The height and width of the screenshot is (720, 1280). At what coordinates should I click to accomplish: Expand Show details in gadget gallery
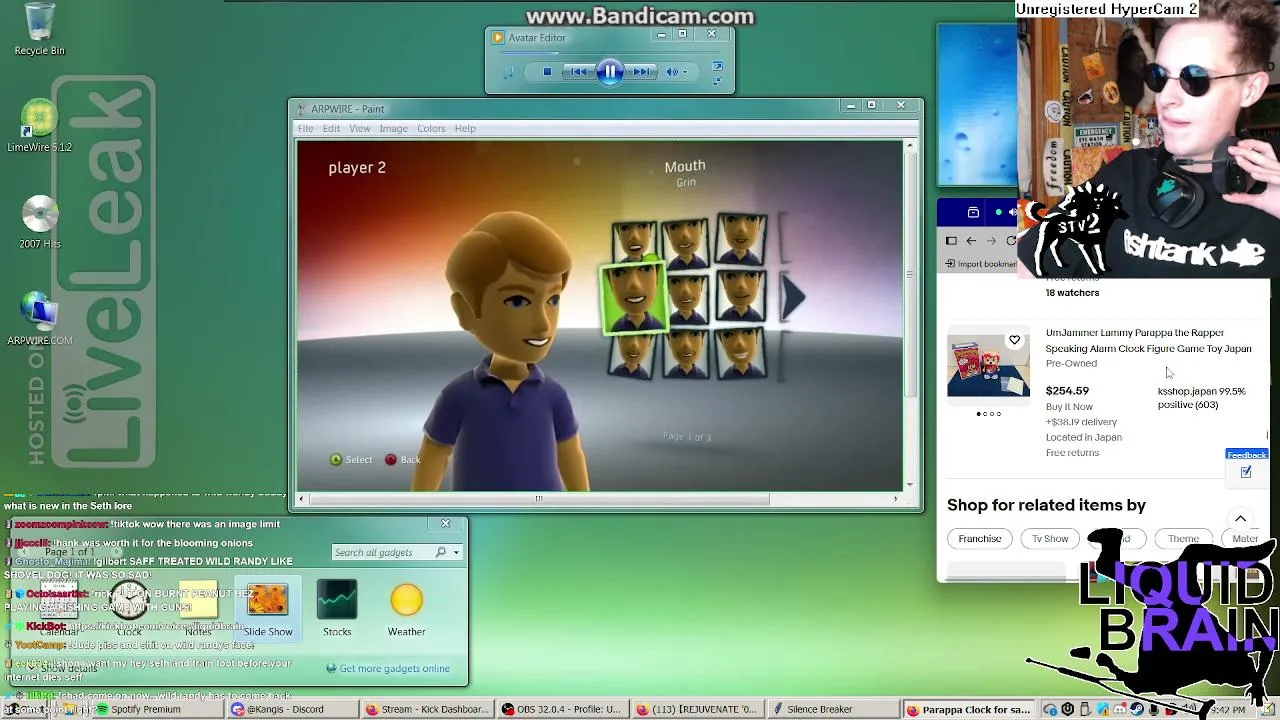(x=62, y=668)
